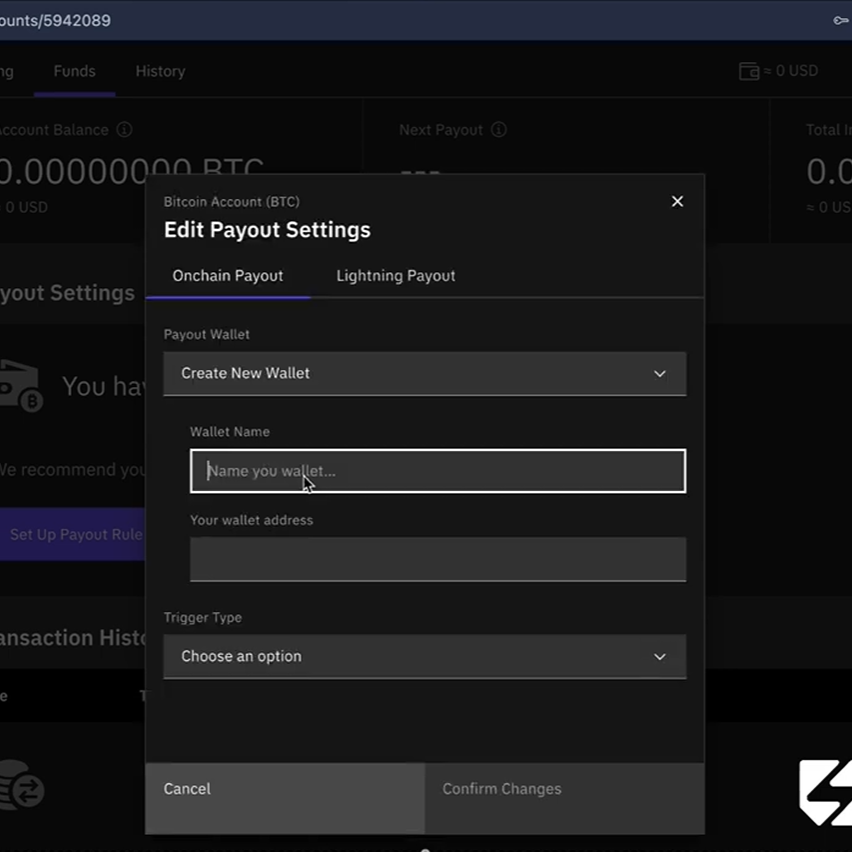
Task: Switch to the Lightning Payout tab
Action: [395, 275]
